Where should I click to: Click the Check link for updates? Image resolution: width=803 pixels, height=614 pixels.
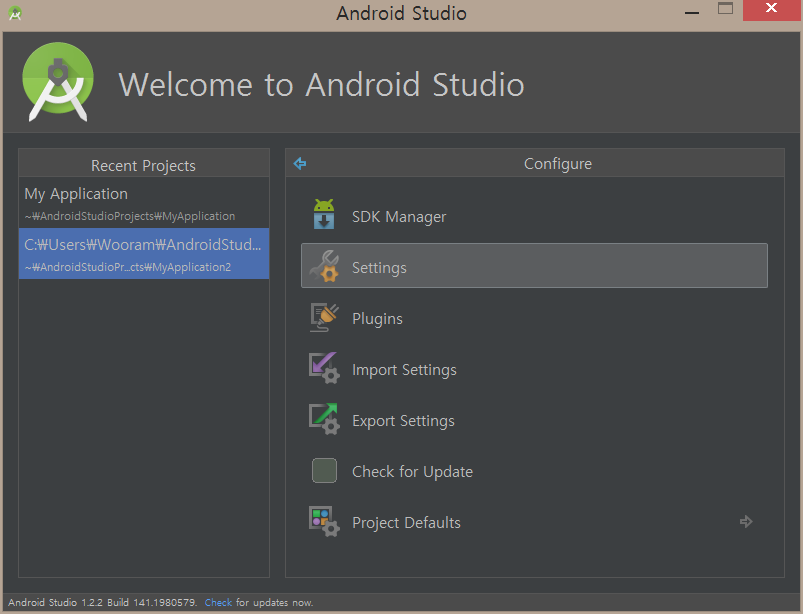pos(218,602)
